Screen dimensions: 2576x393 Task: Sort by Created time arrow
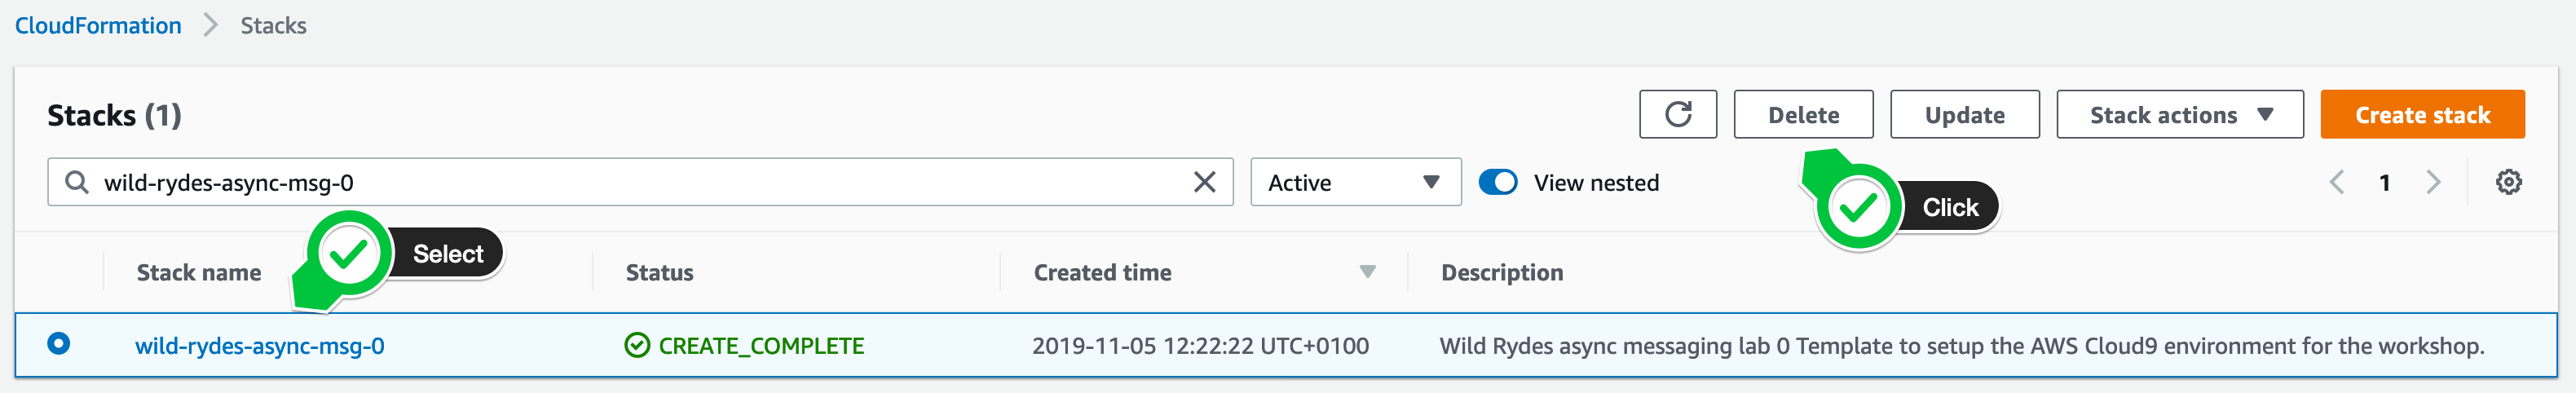click(x=1367, y=272)
